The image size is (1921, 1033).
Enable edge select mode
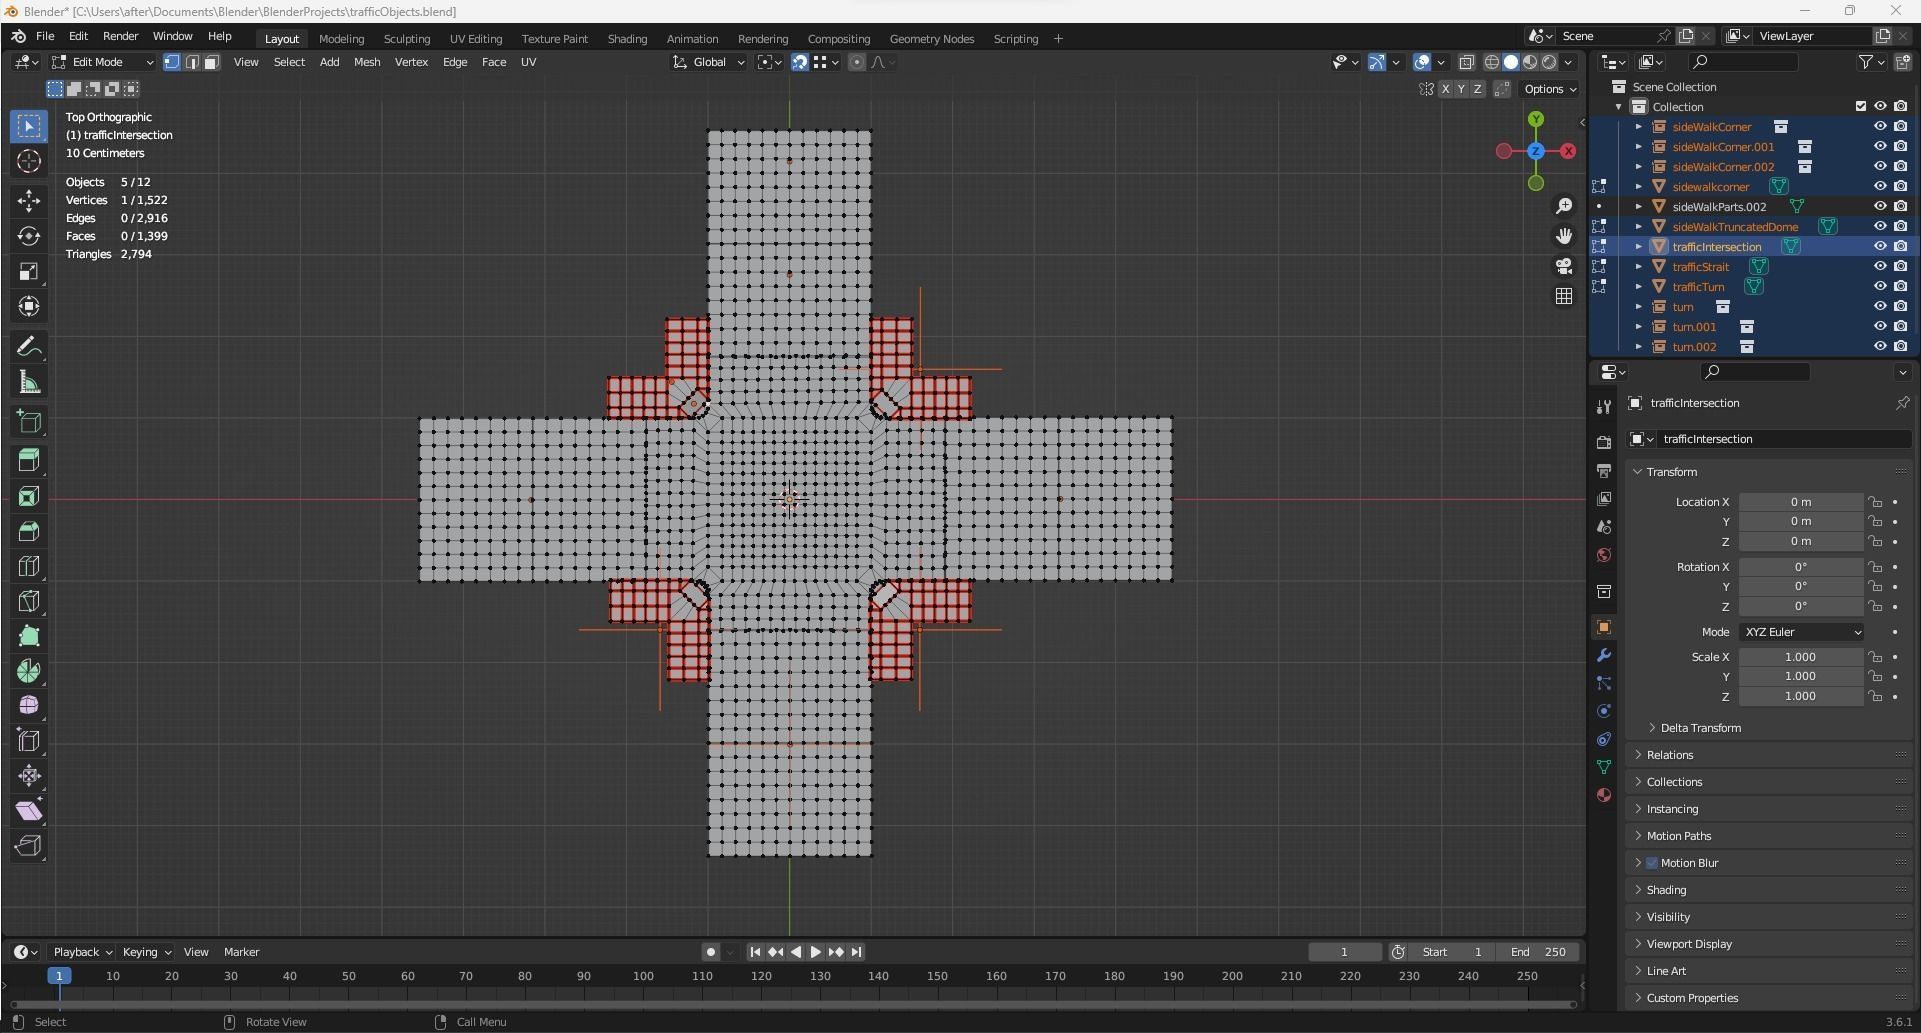point(192,62)
